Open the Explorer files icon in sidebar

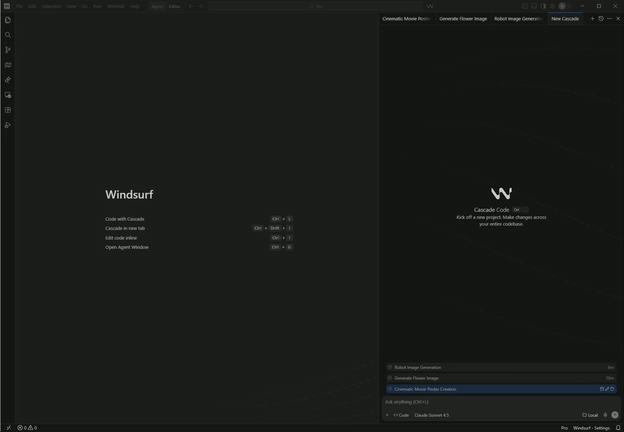tap(8, 20)
